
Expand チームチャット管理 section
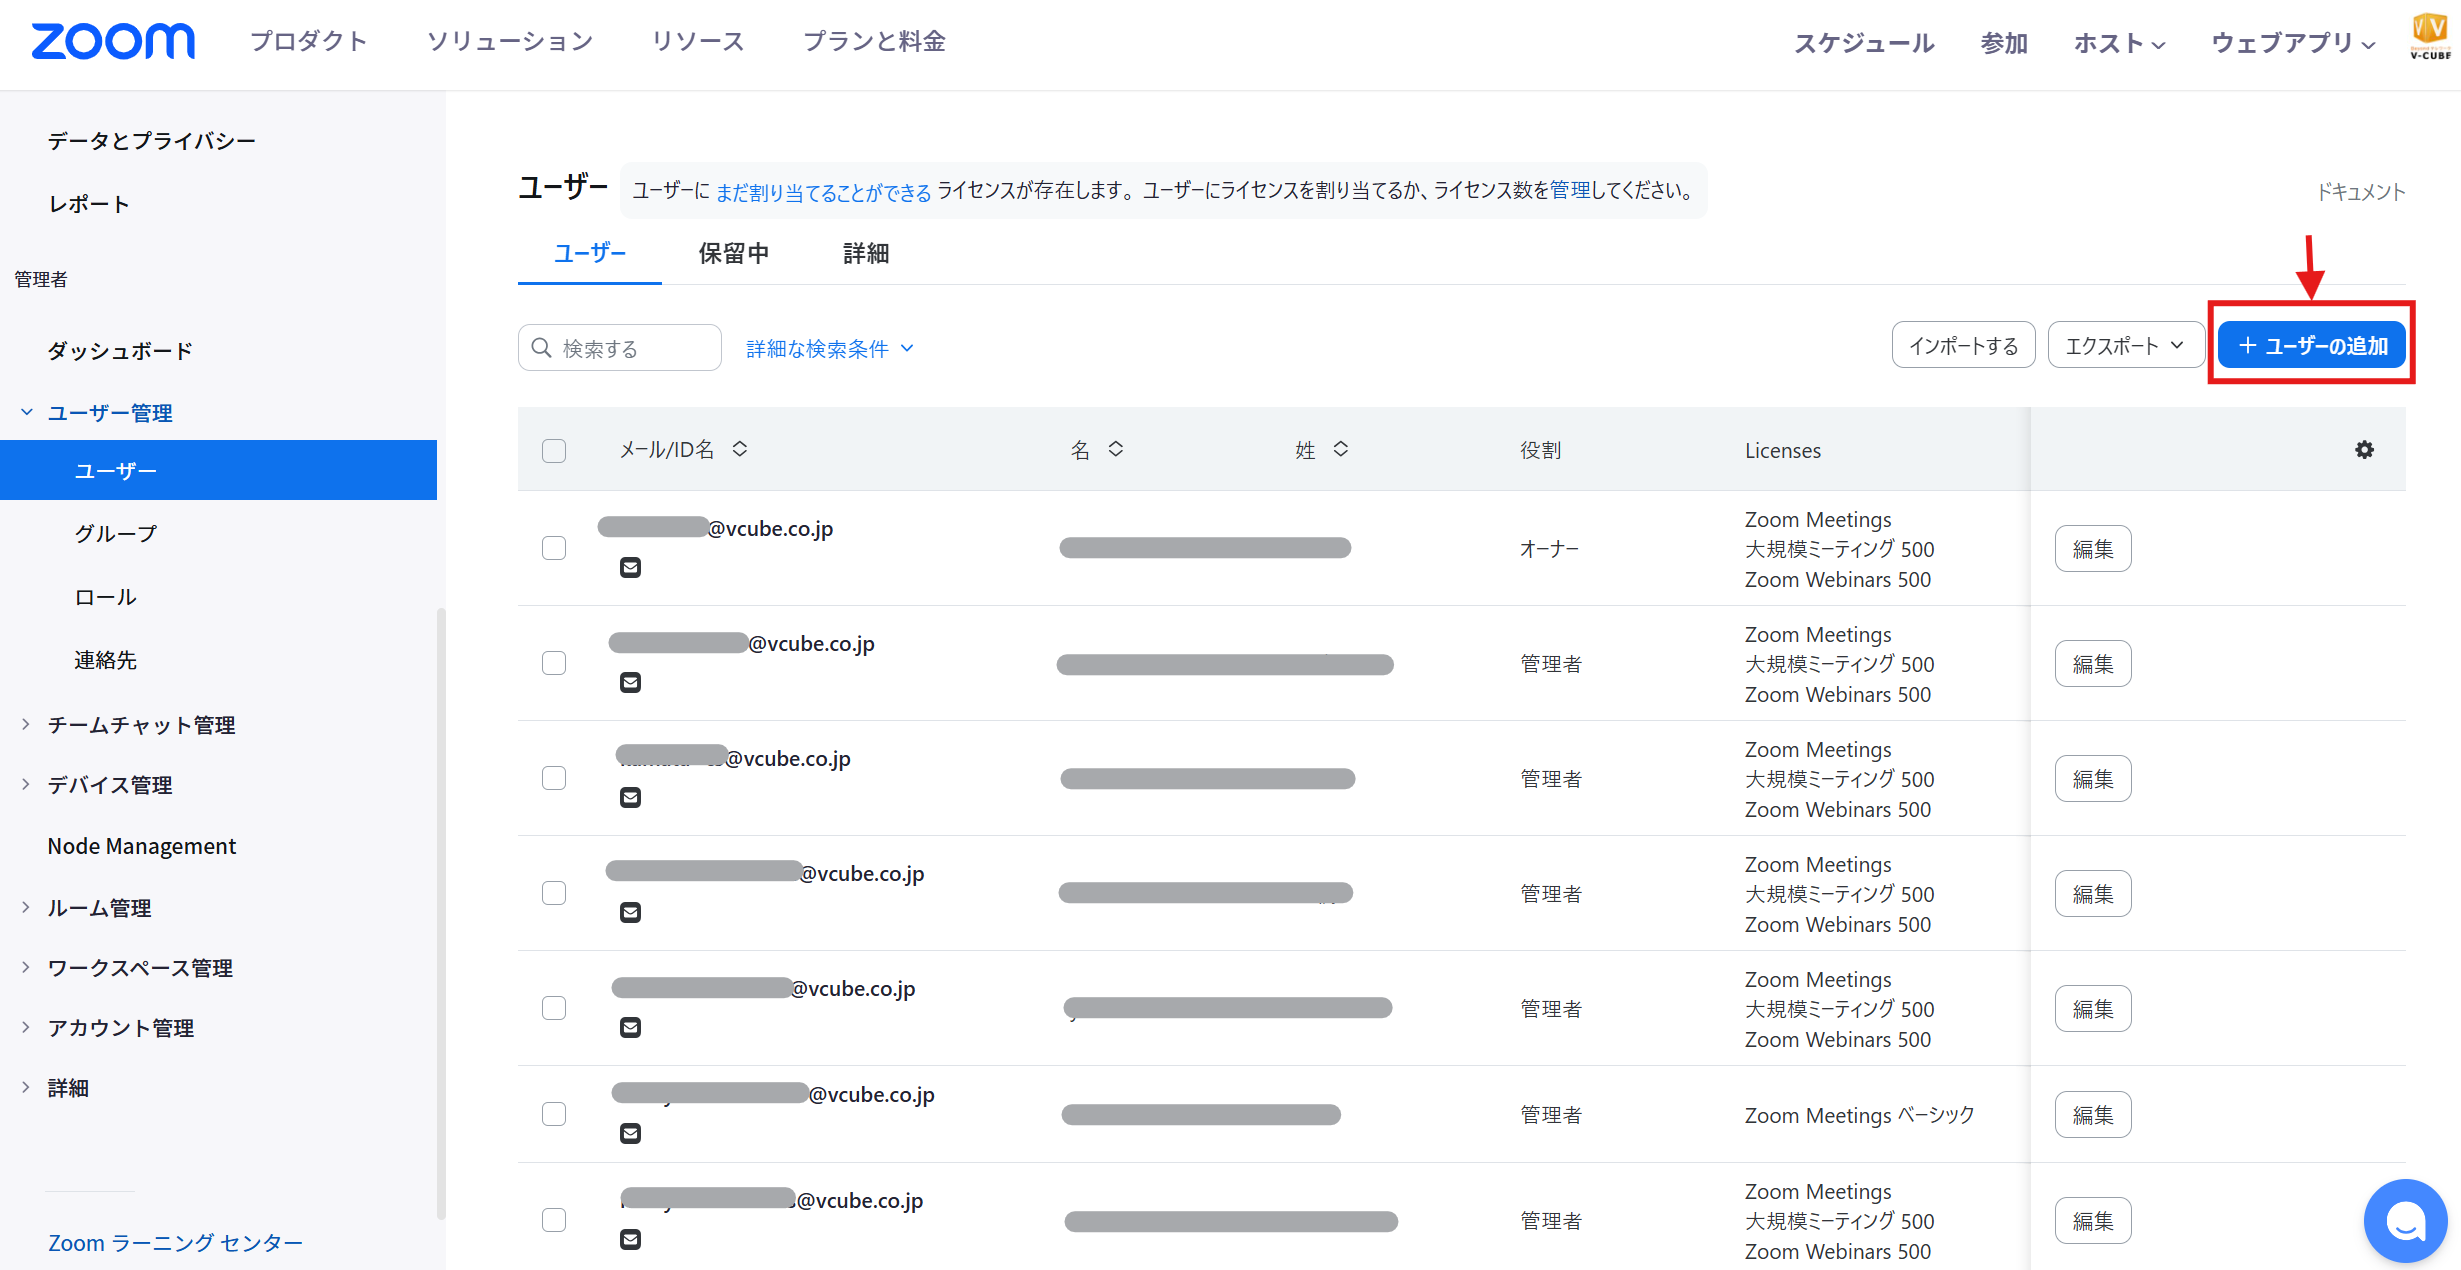click(x=27, y=724)
